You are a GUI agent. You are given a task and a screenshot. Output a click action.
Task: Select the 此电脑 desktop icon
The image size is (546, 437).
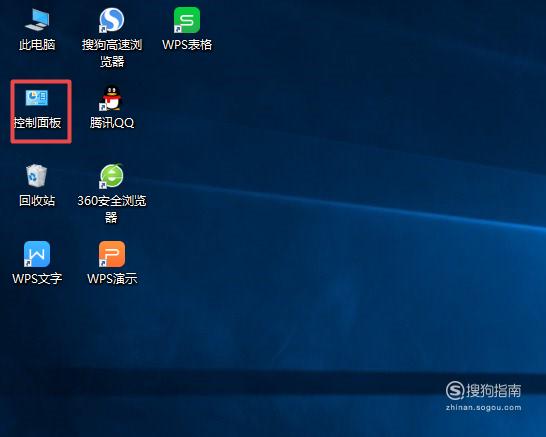tap(37, 20)
